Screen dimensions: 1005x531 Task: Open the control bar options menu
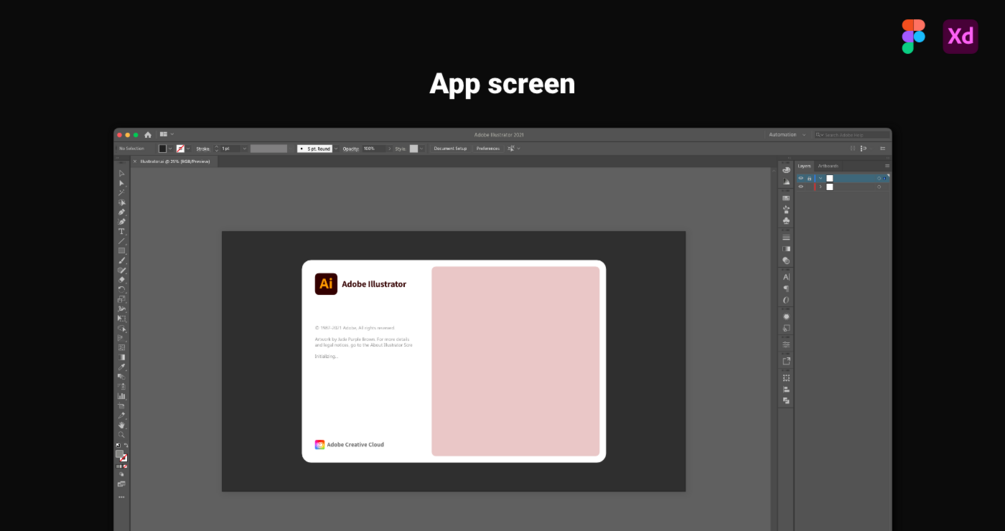coord(883,149)
